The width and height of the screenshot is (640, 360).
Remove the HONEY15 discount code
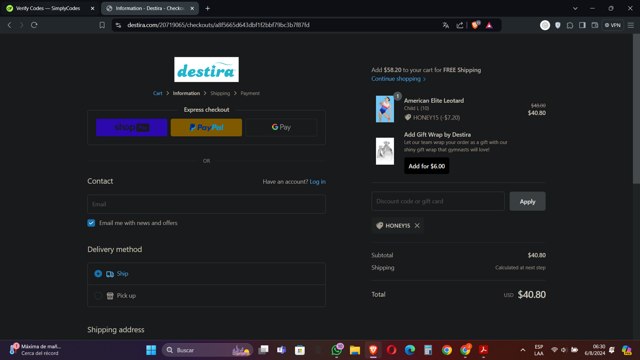(417, 226)
